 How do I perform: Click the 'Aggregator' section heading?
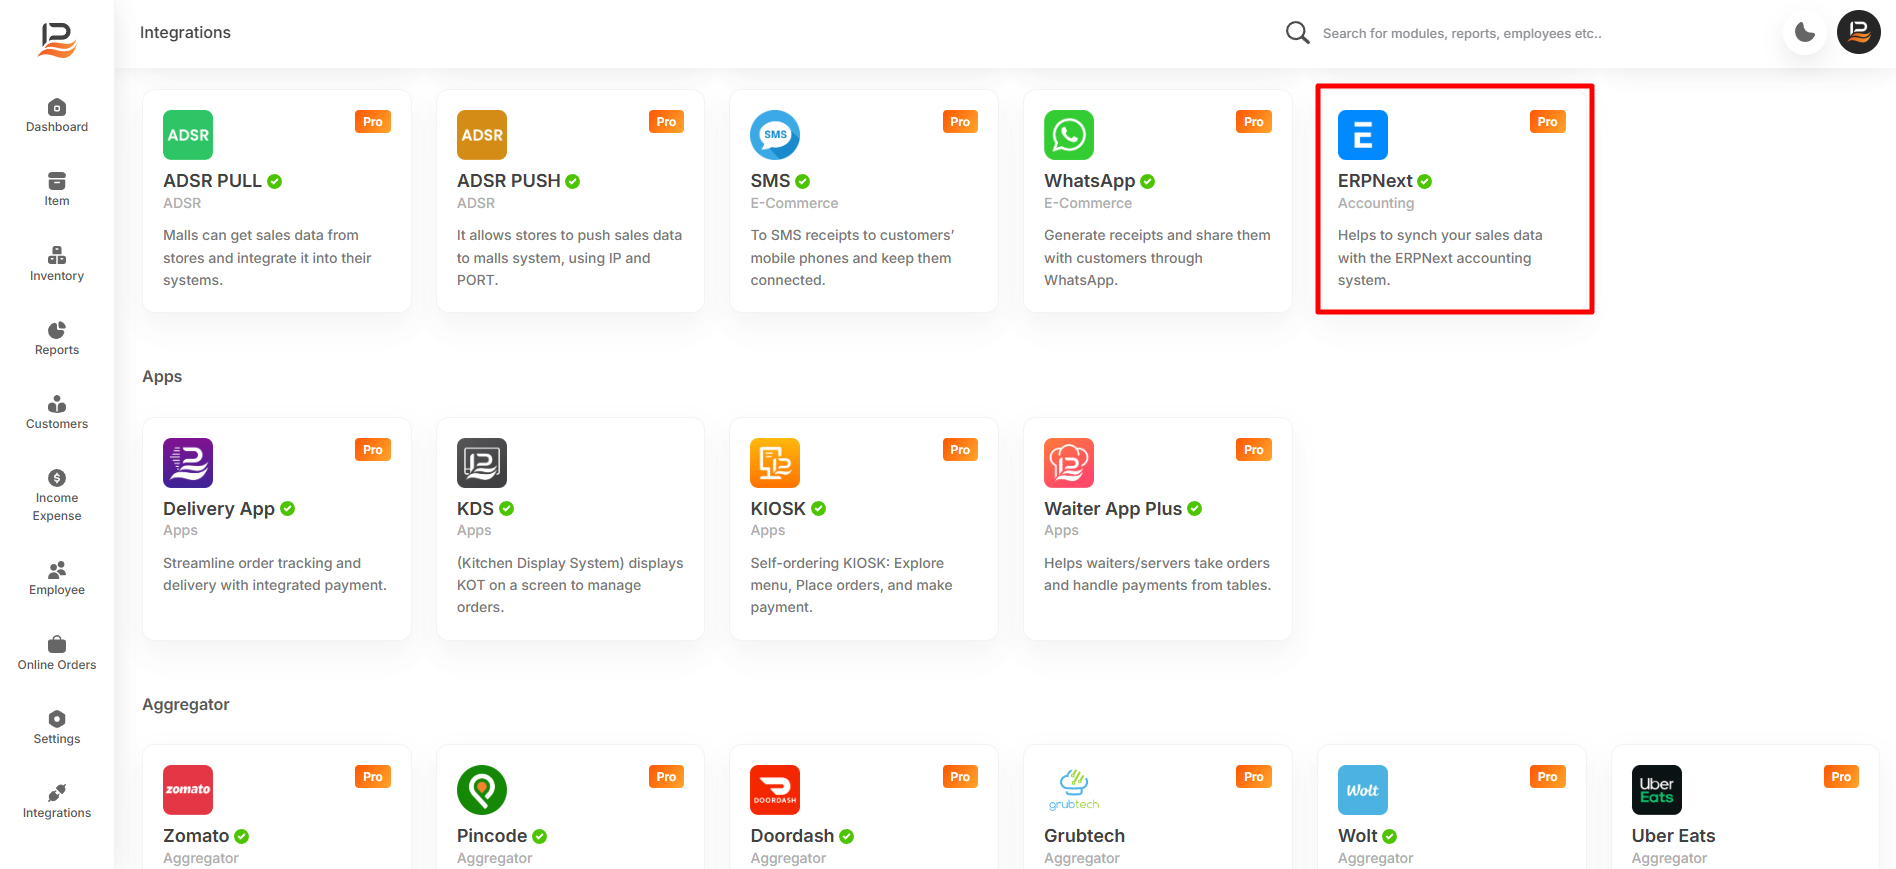pos(186,705)
